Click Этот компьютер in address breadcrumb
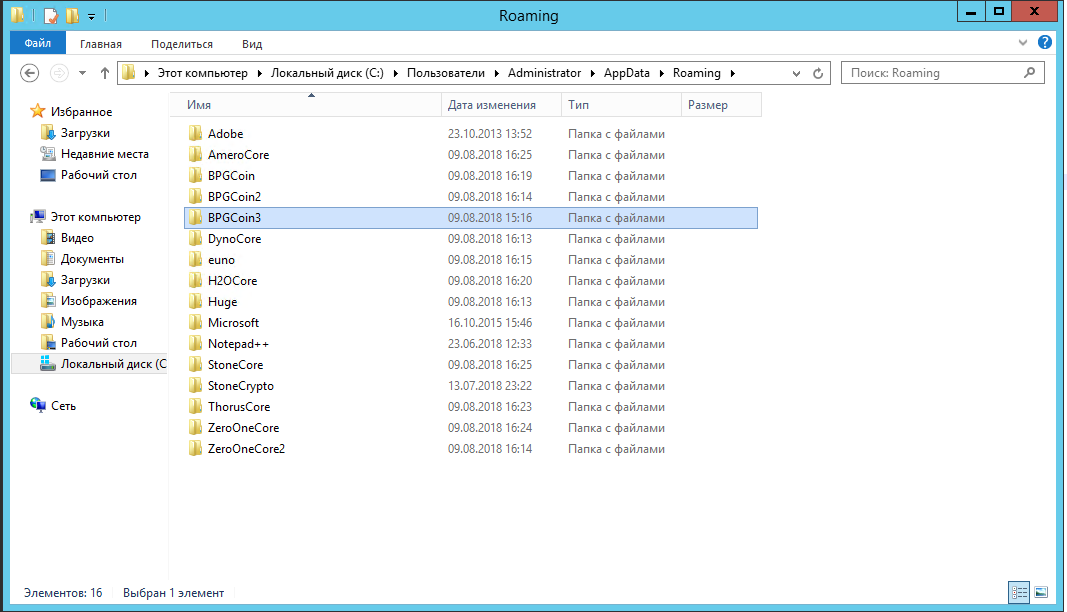 (203, 73)
